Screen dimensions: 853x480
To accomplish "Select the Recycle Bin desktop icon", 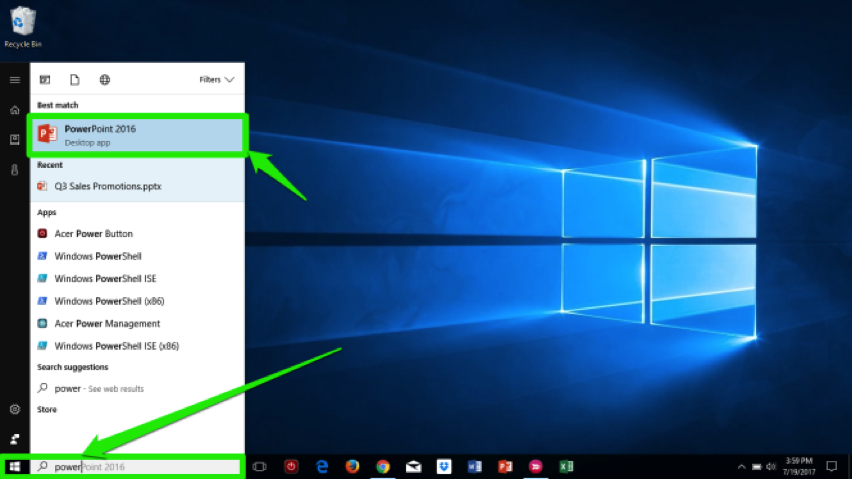I will pyautogui.click(x=23, y=26).
